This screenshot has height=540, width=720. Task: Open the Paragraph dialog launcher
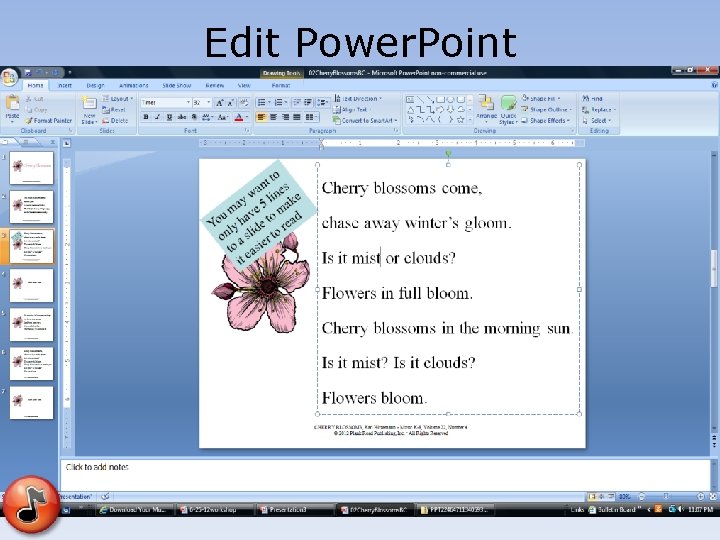click(396, 131)
